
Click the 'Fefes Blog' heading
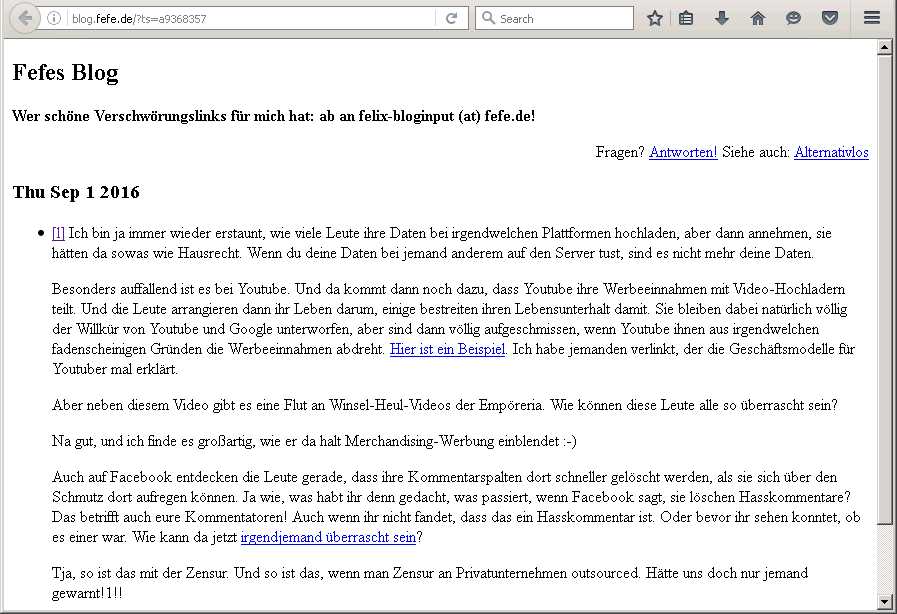coord(65,73)
